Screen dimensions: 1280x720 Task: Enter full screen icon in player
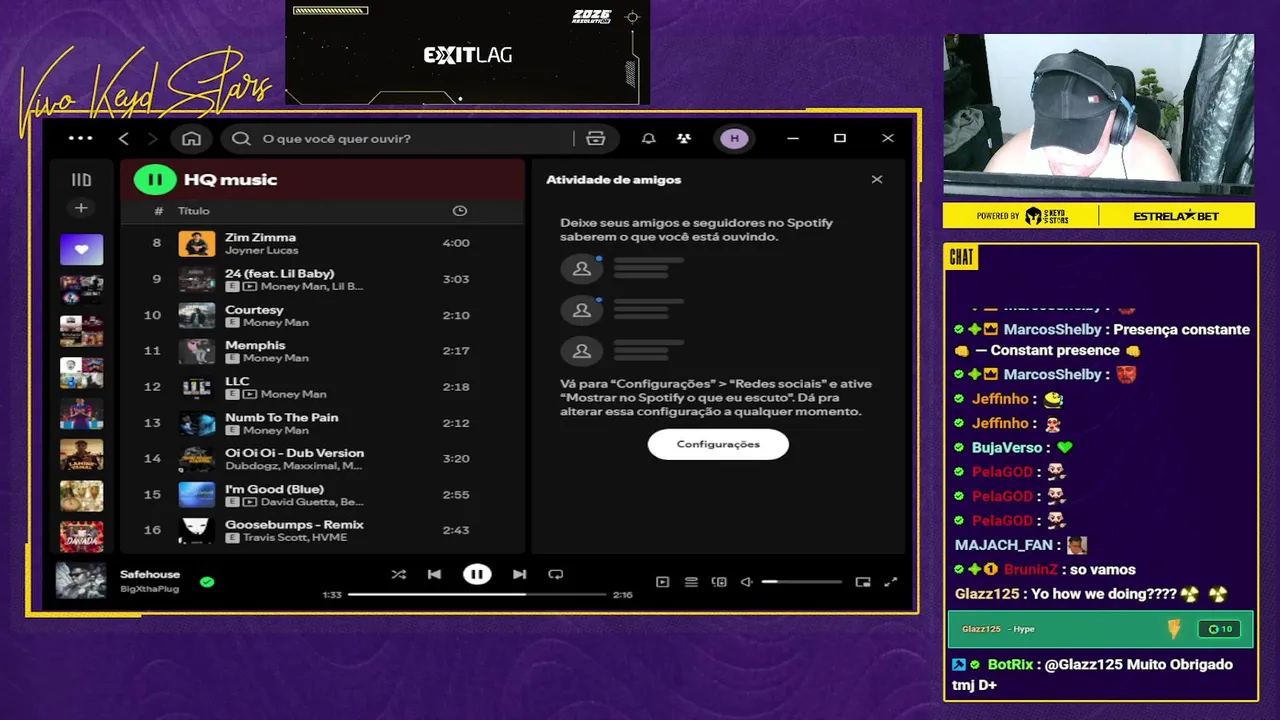pos(891,582)
